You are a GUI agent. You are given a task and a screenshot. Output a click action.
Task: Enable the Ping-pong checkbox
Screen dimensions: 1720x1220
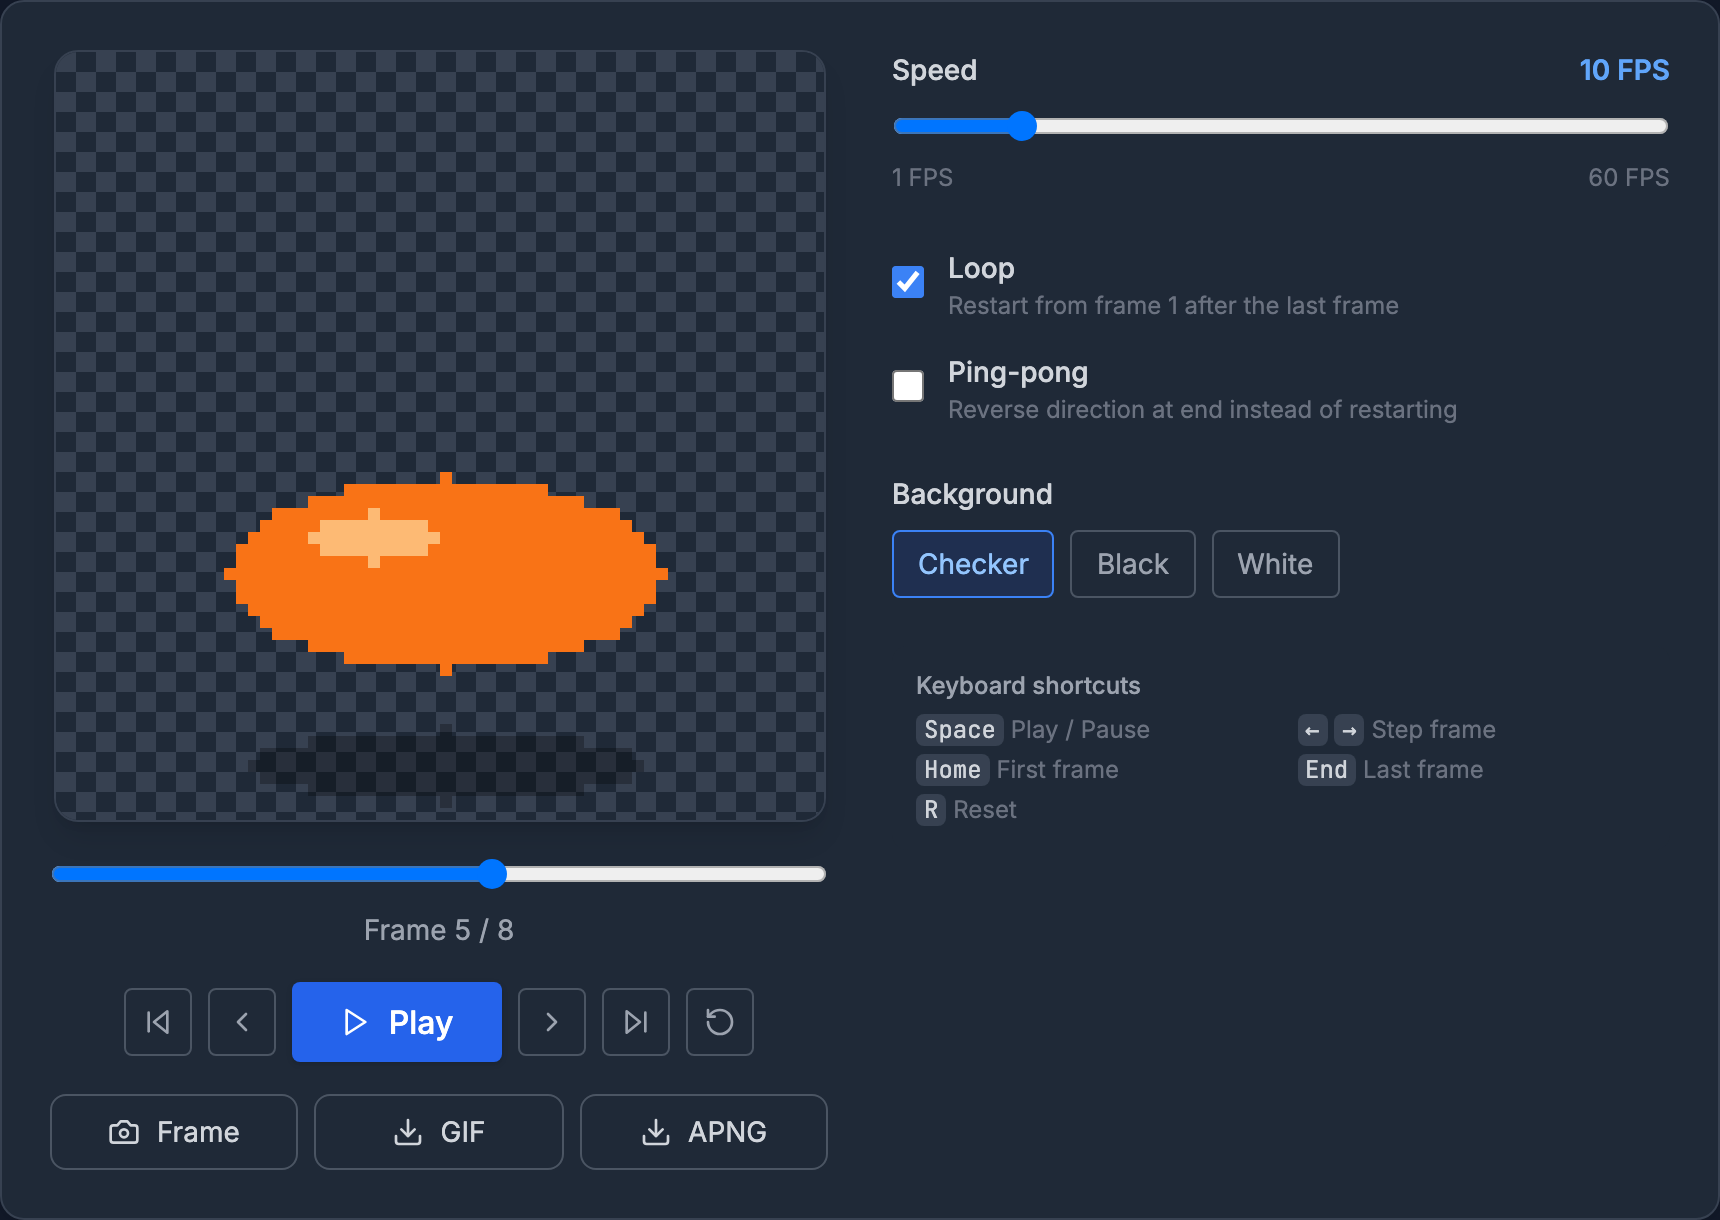coord(908,386)
